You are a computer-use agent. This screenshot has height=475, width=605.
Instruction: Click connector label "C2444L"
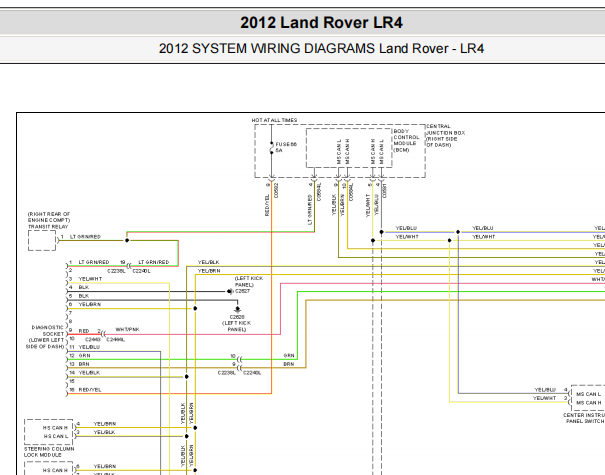115,339
